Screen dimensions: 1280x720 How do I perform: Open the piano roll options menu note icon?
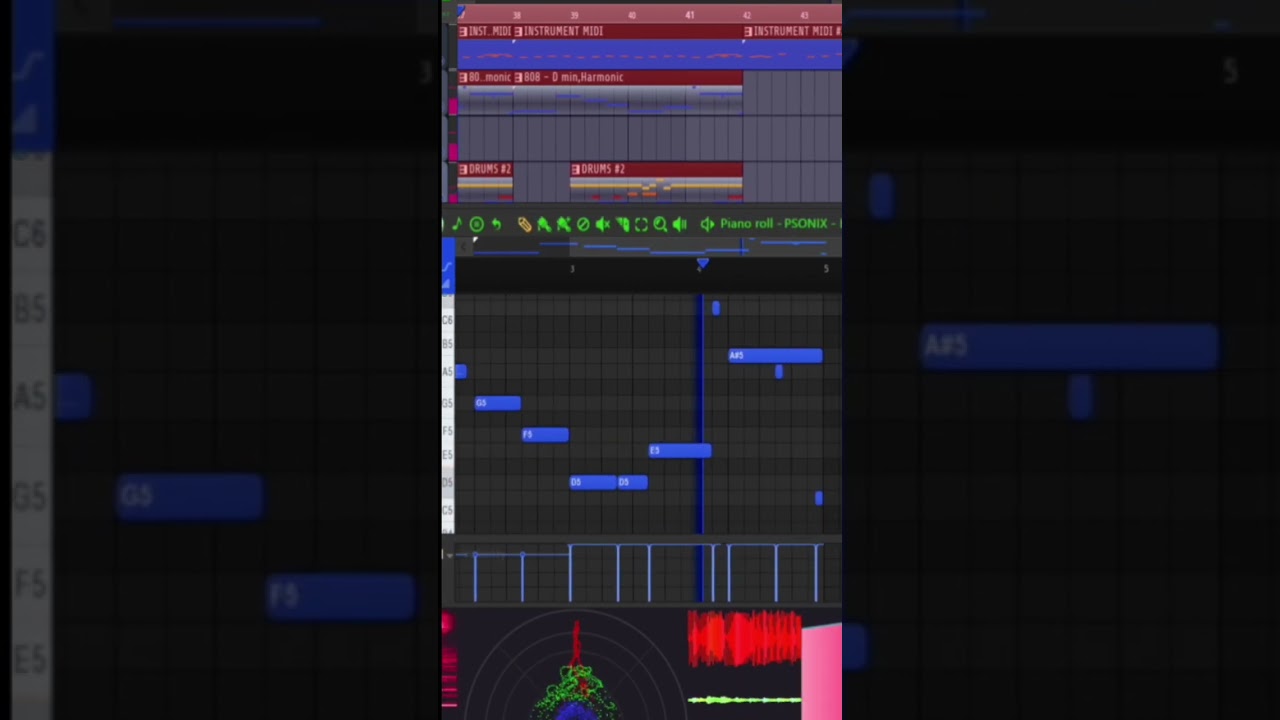[457, 224]
